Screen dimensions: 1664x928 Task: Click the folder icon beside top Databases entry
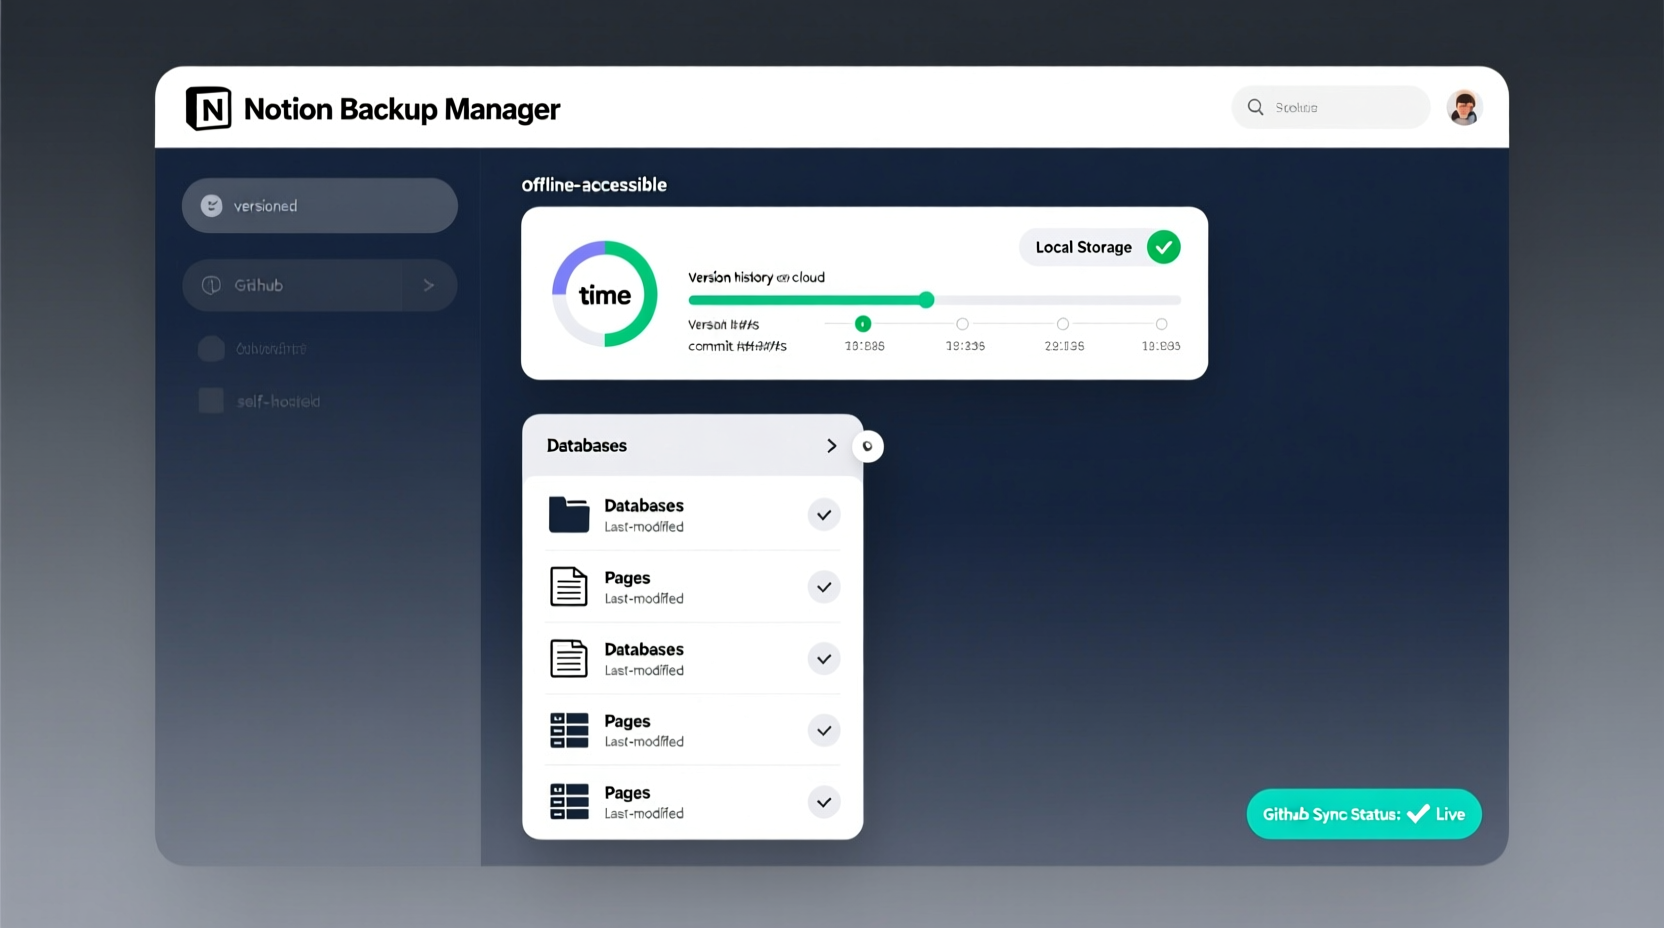coord(569,514)
